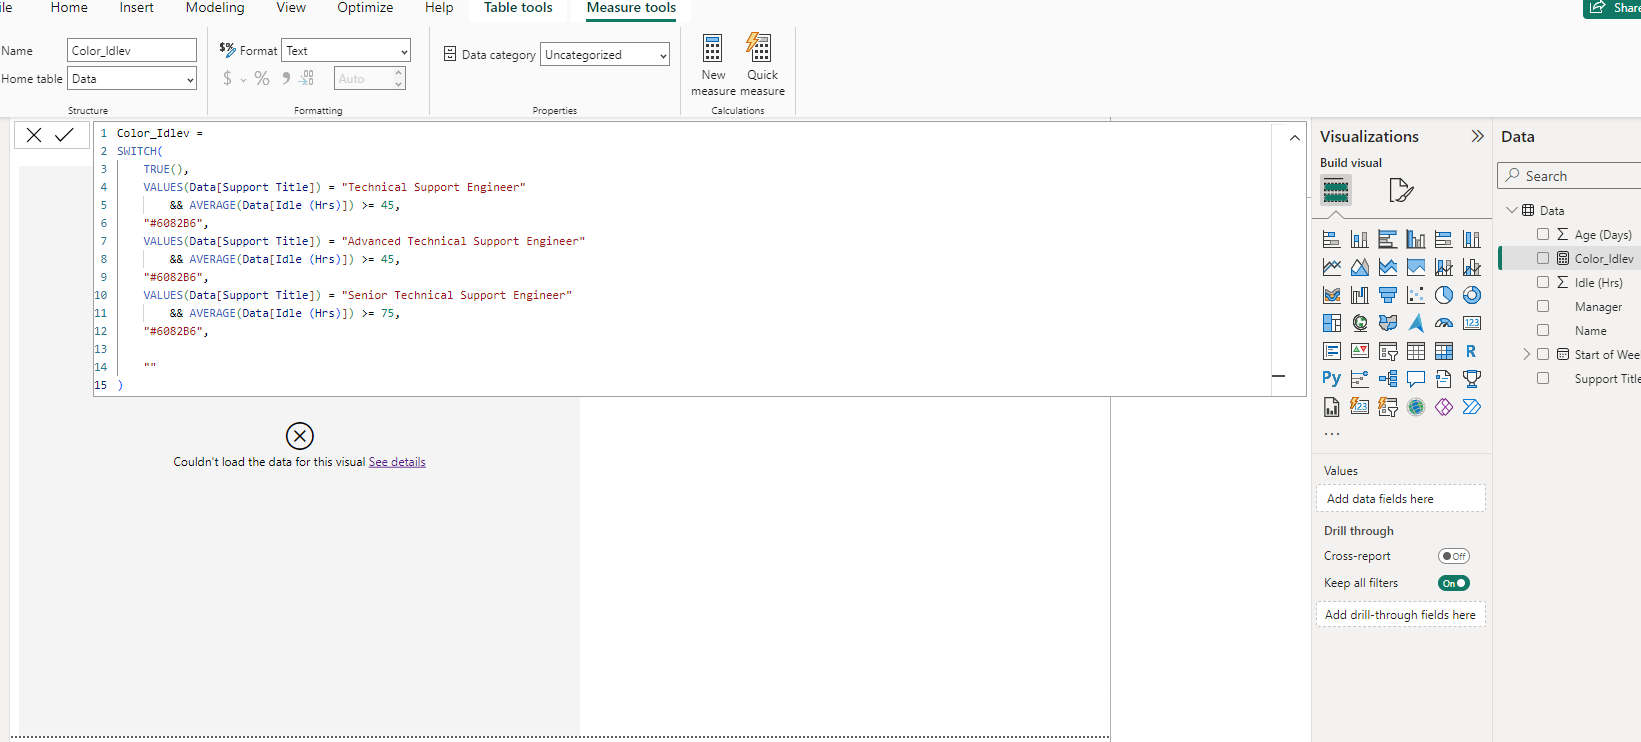1641x742 pixels.
Task: Open the Home table dropdown
Action: tap(132, 78)
